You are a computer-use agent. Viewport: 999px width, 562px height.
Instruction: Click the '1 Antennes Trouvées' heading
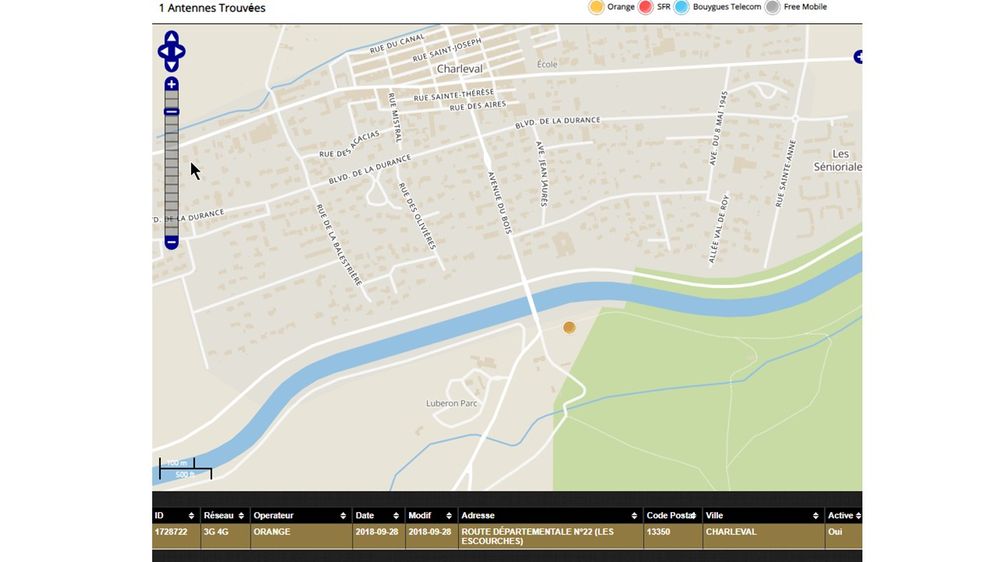(x=212, y=8)
